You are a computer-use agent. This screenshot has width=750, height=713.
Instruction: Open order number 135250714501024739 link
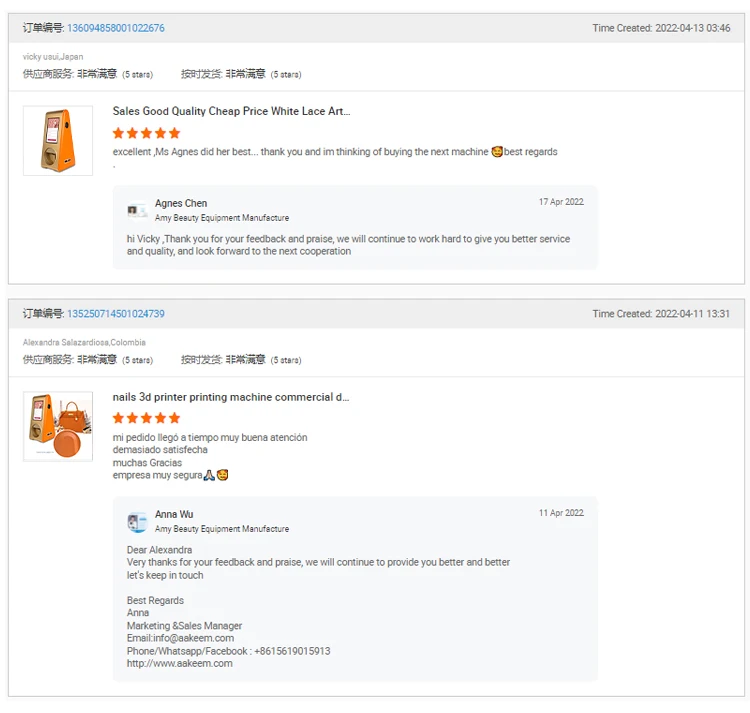[115, 314]
